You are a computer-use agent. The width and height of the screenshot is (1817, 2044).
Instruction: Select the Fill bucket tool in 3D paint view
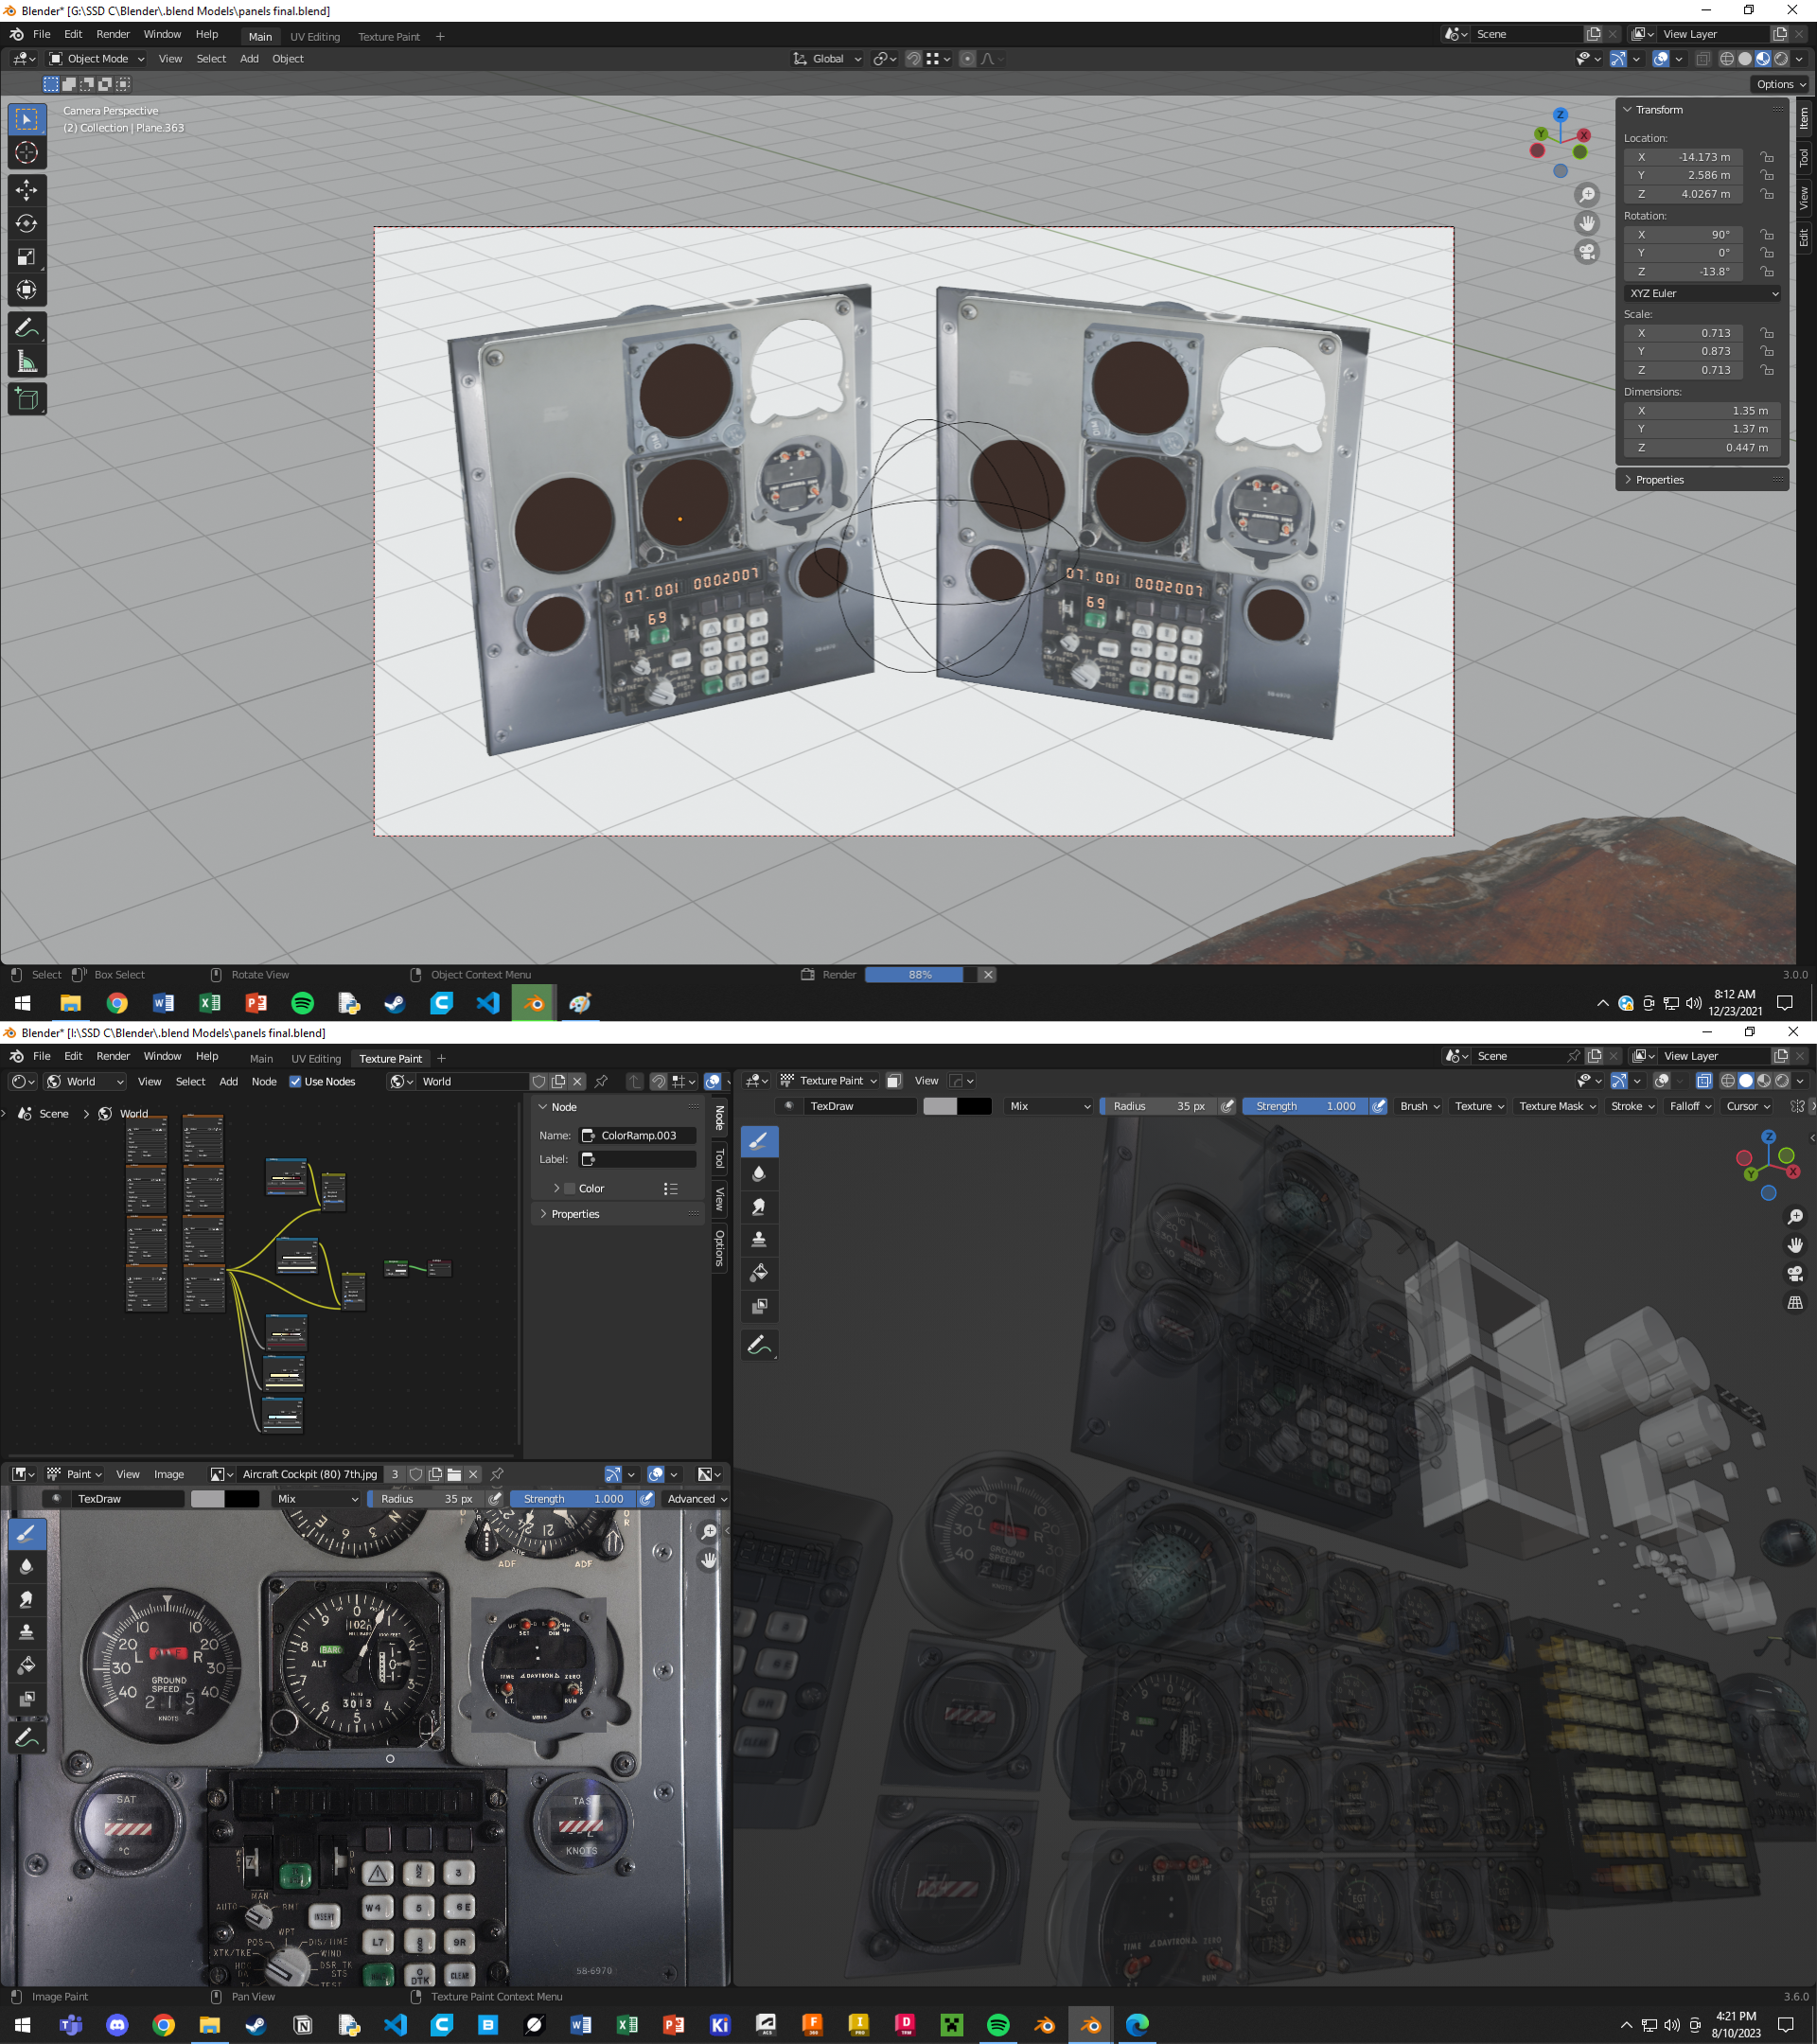(x=759, y=1273)
